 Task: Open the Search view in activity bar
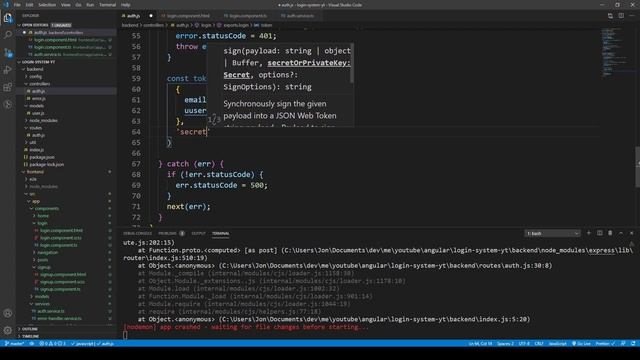pyautogui.click(x=8, y=35)
